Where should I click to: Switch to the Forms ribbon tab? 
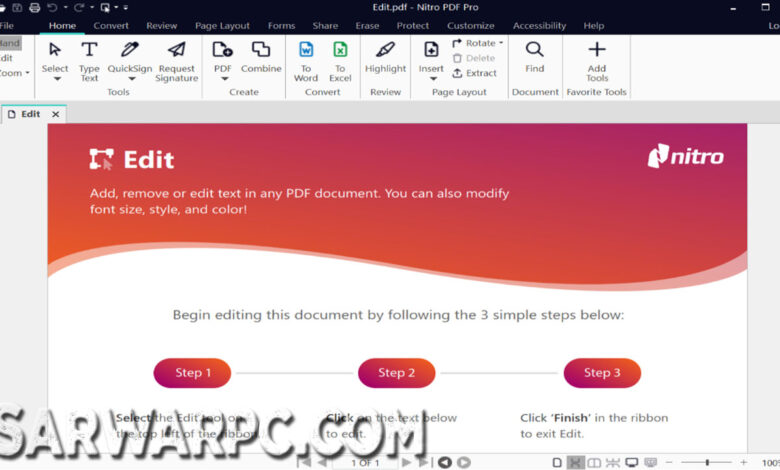coord(282,25)
